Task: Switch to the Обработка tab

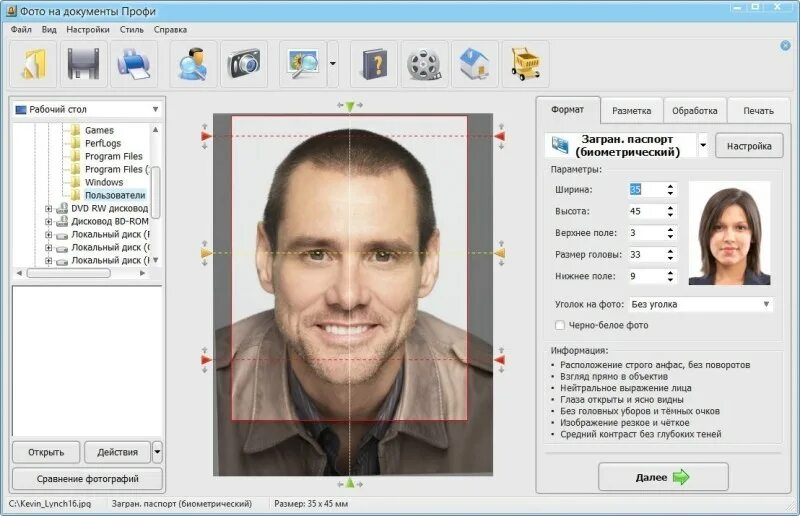Action: pos(694,111)
